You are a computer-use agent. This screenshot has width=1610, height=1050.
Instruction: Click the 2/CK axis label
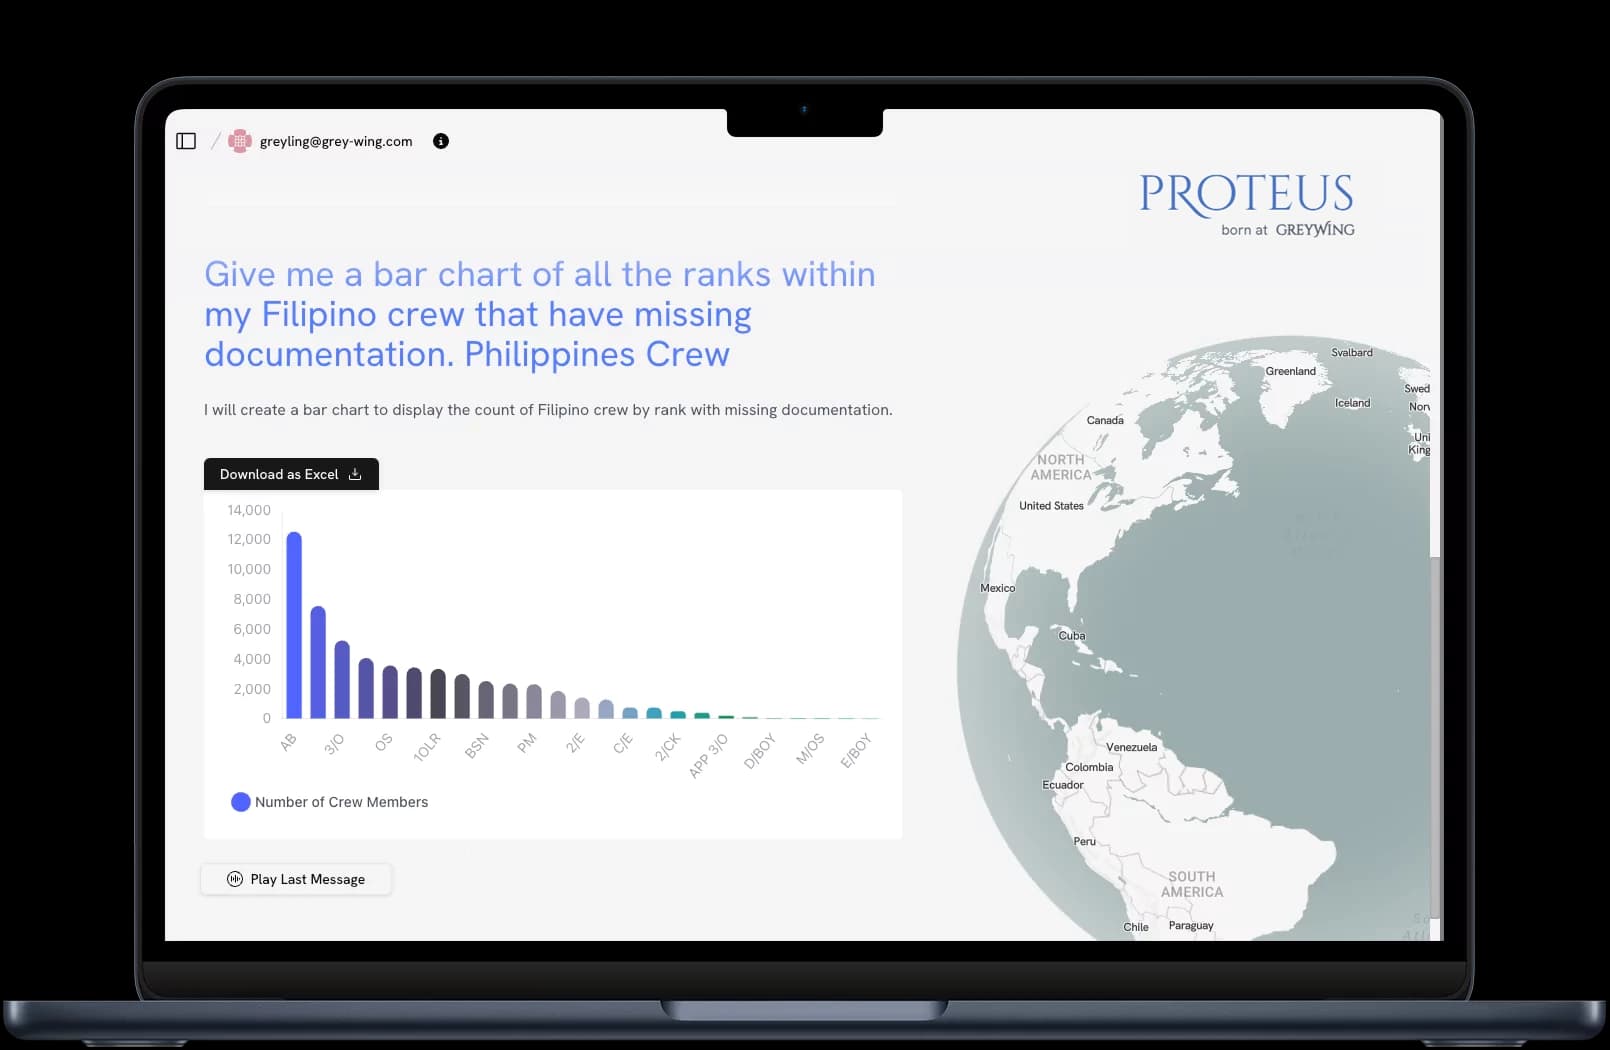pos(668,747)
